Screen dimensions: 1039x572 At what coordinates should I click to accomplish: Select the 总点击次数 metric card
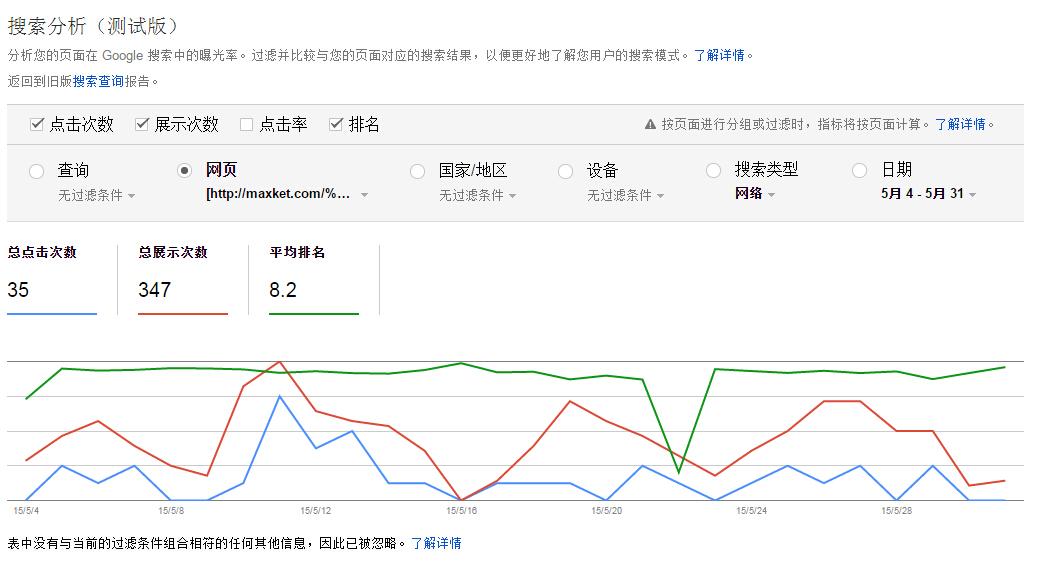52,280
